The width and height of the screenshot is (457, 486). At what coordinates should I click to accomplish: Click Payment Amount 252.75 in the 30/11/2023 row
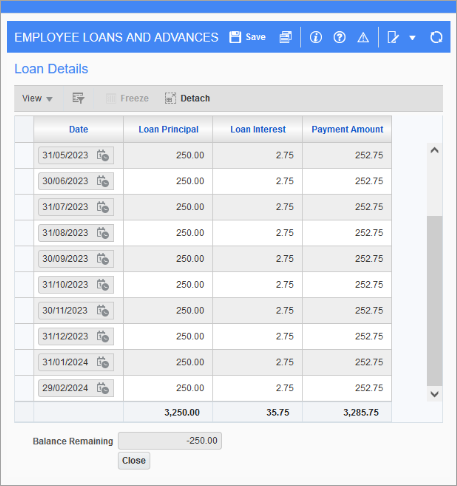click(x=369, y=311)
